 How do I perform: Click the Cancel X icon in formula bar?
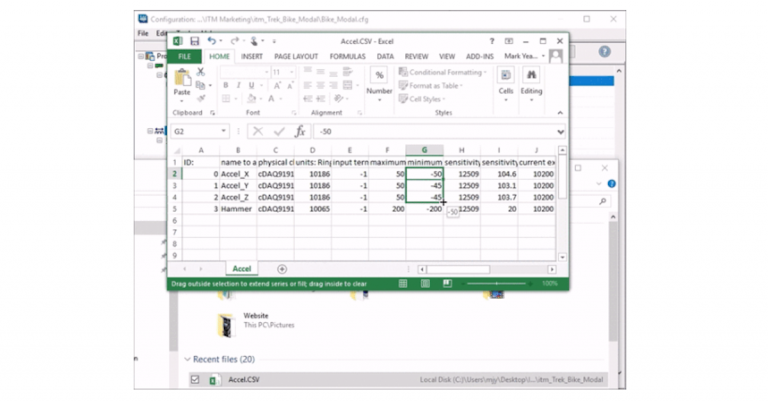(258, 131)
